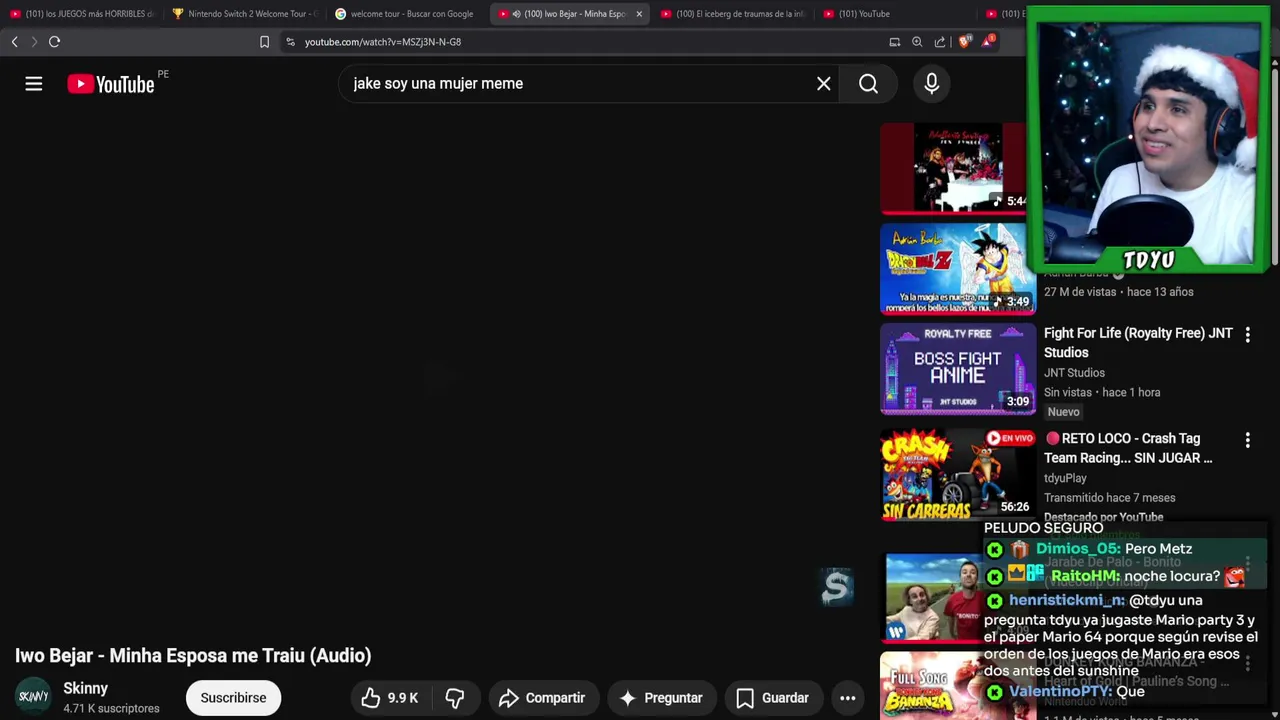1280x720 pixels.
Task: Open the Boss Fight Anime thumbnail
Action: [x=958, y=369]
